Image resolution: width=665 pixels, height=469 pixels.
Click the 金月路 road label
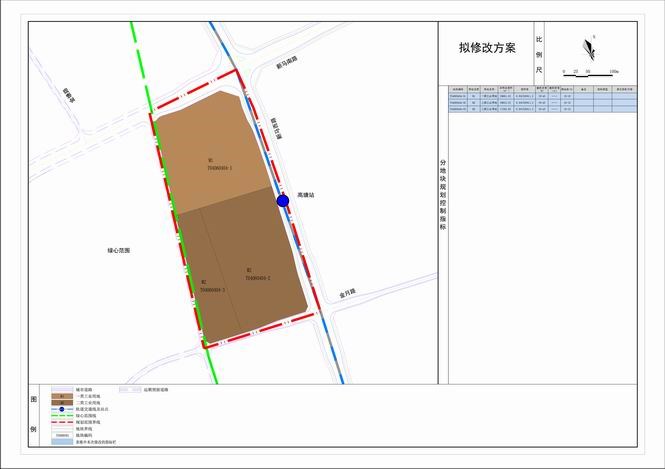click(349, 294)
